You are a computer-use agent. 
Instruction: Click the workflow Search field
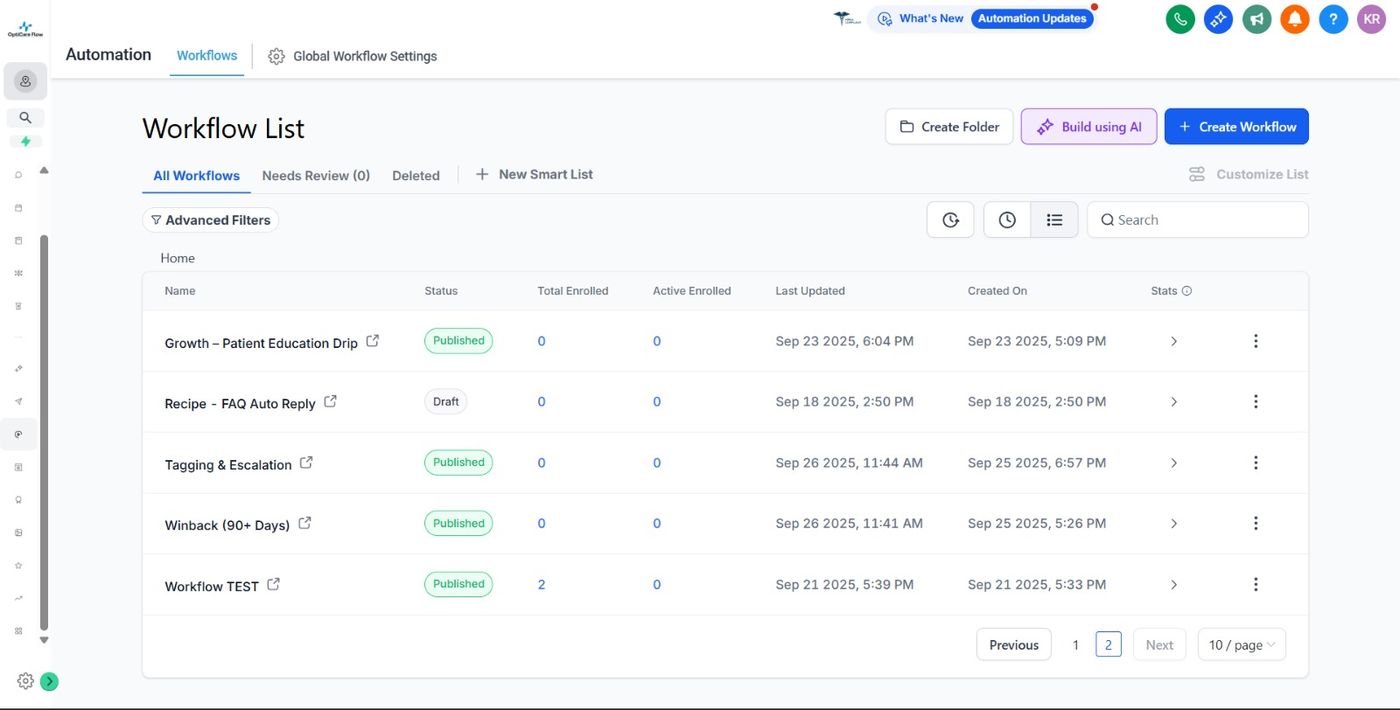(x=1198, y=220)
